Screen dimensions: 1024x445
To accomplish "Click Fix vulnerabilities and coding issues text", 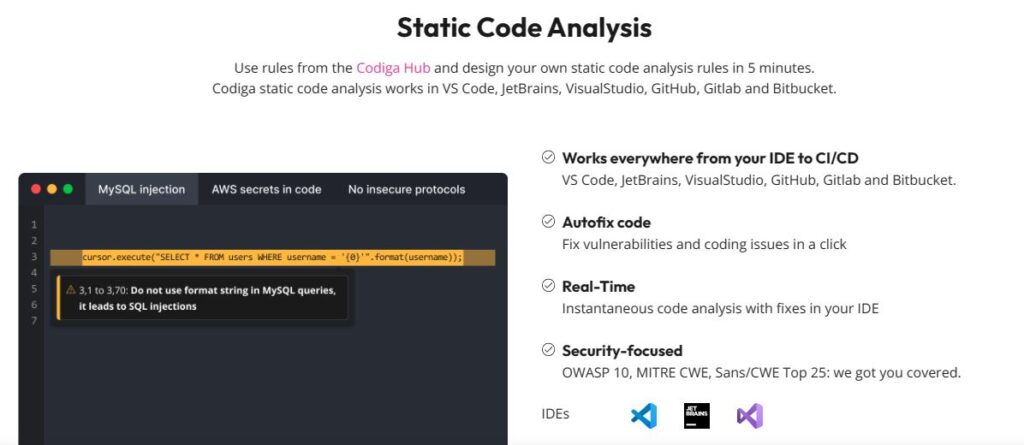I will [x=704, y=244].
